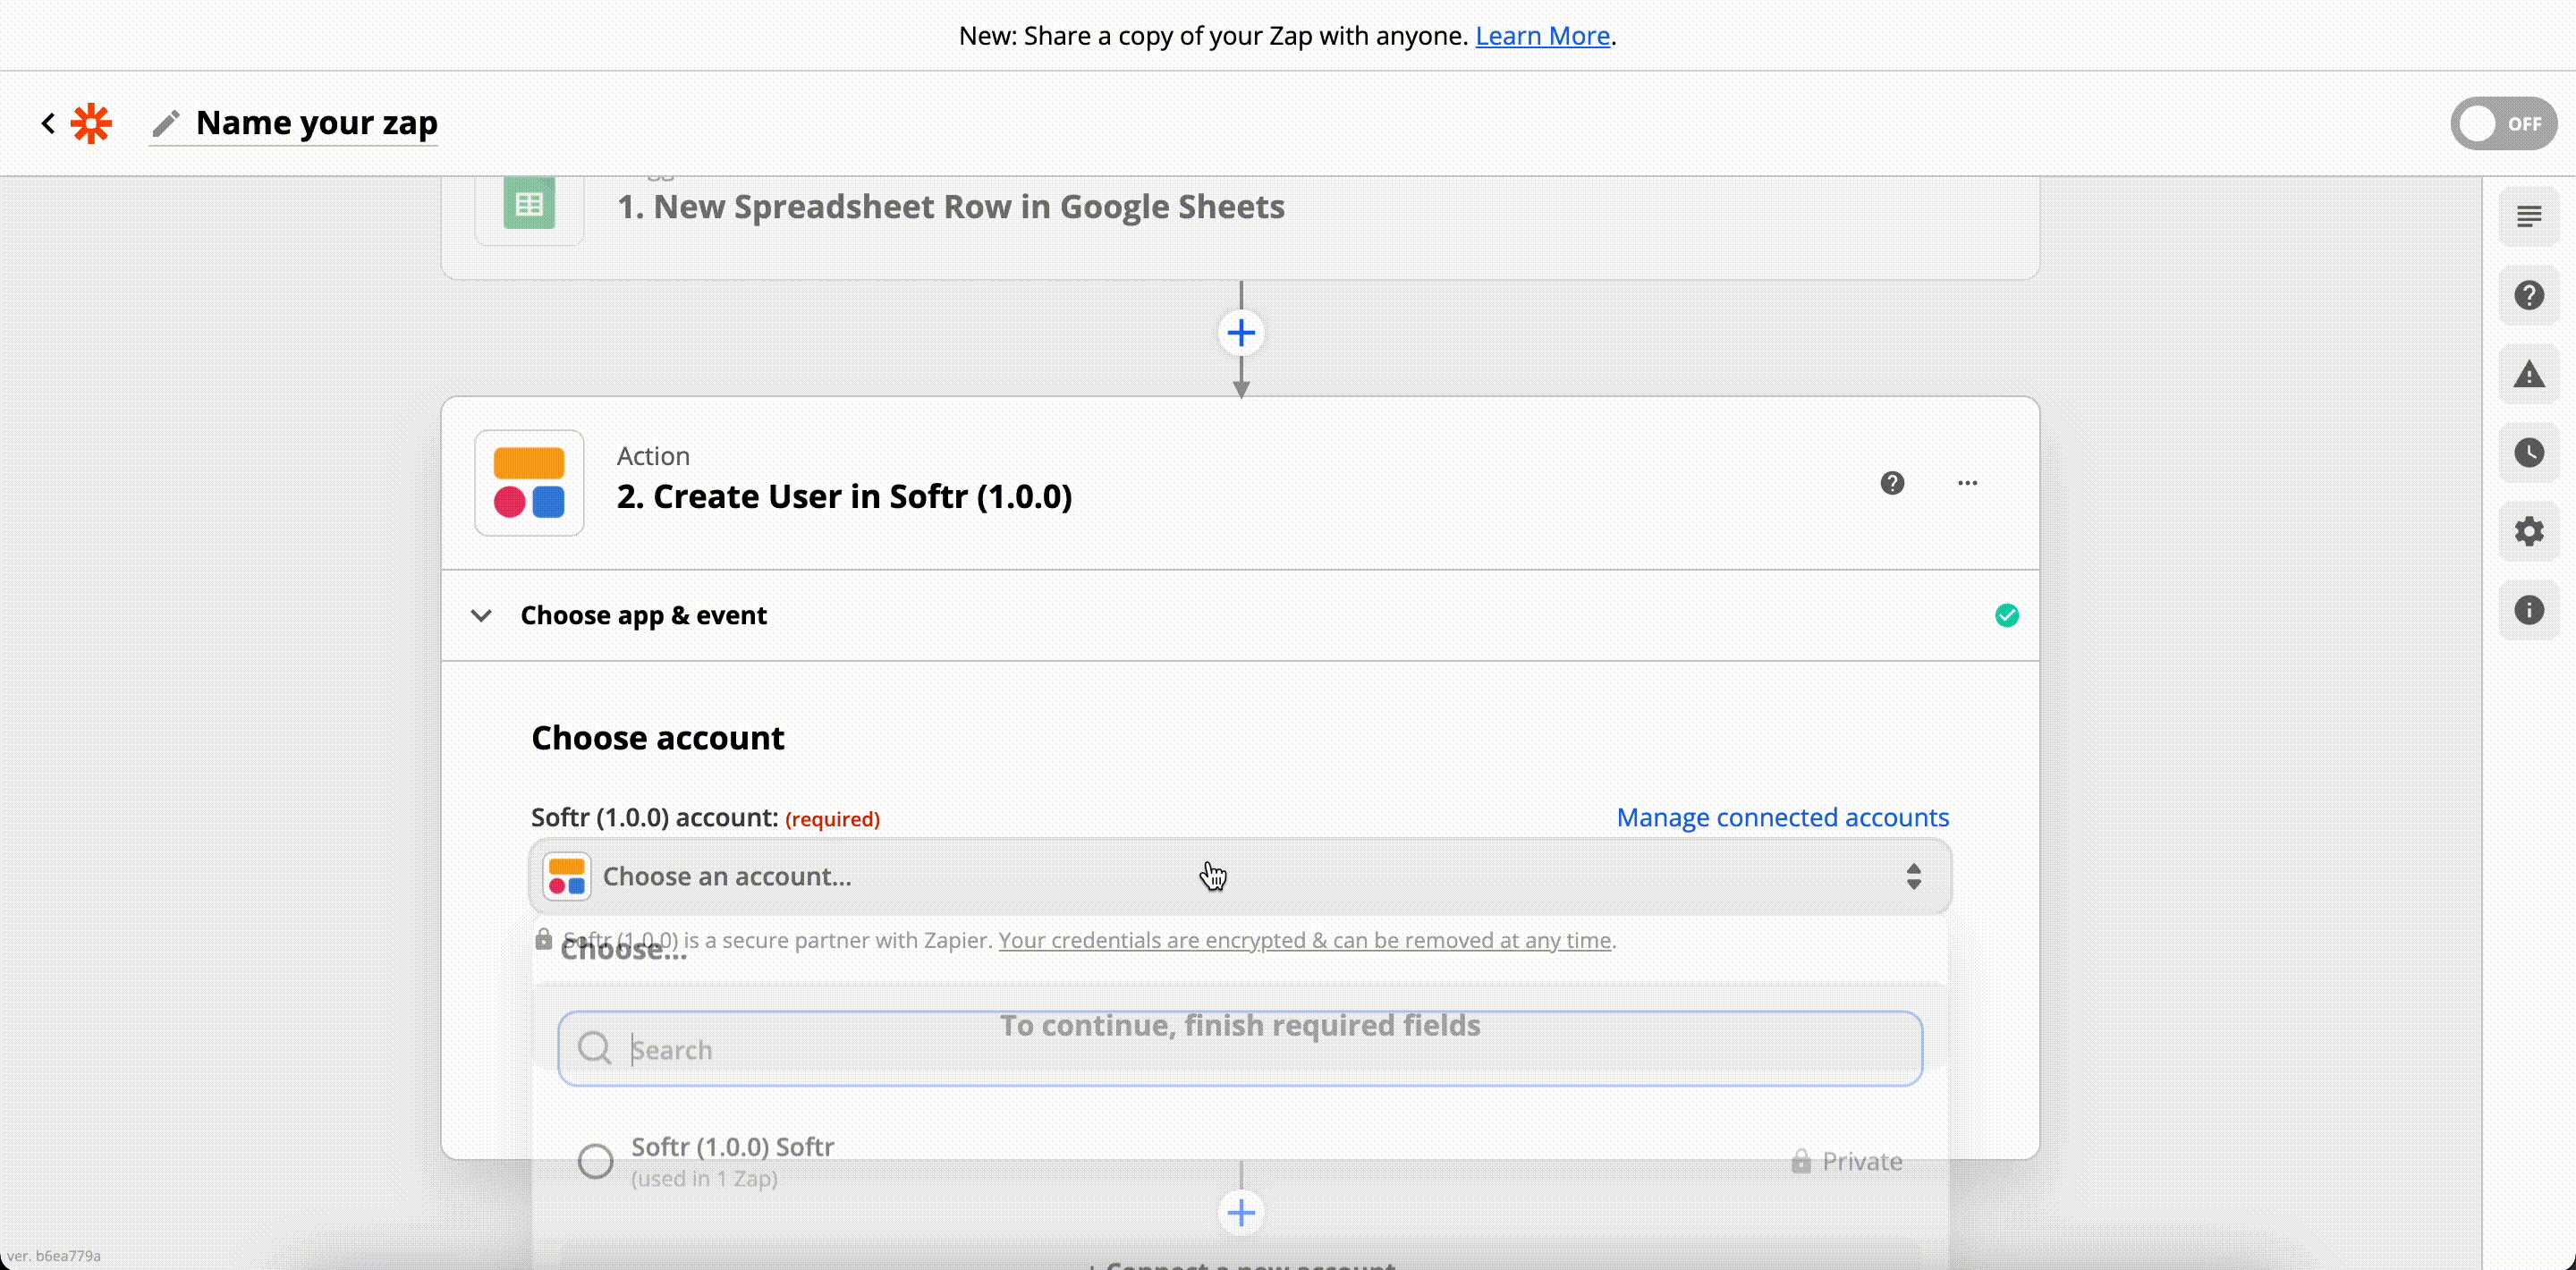The height and width of the screenshot is (1270, 2576).
Task: Click the pencil icon to rename zap
Action: pyautogui.click(x=166, y=123)
